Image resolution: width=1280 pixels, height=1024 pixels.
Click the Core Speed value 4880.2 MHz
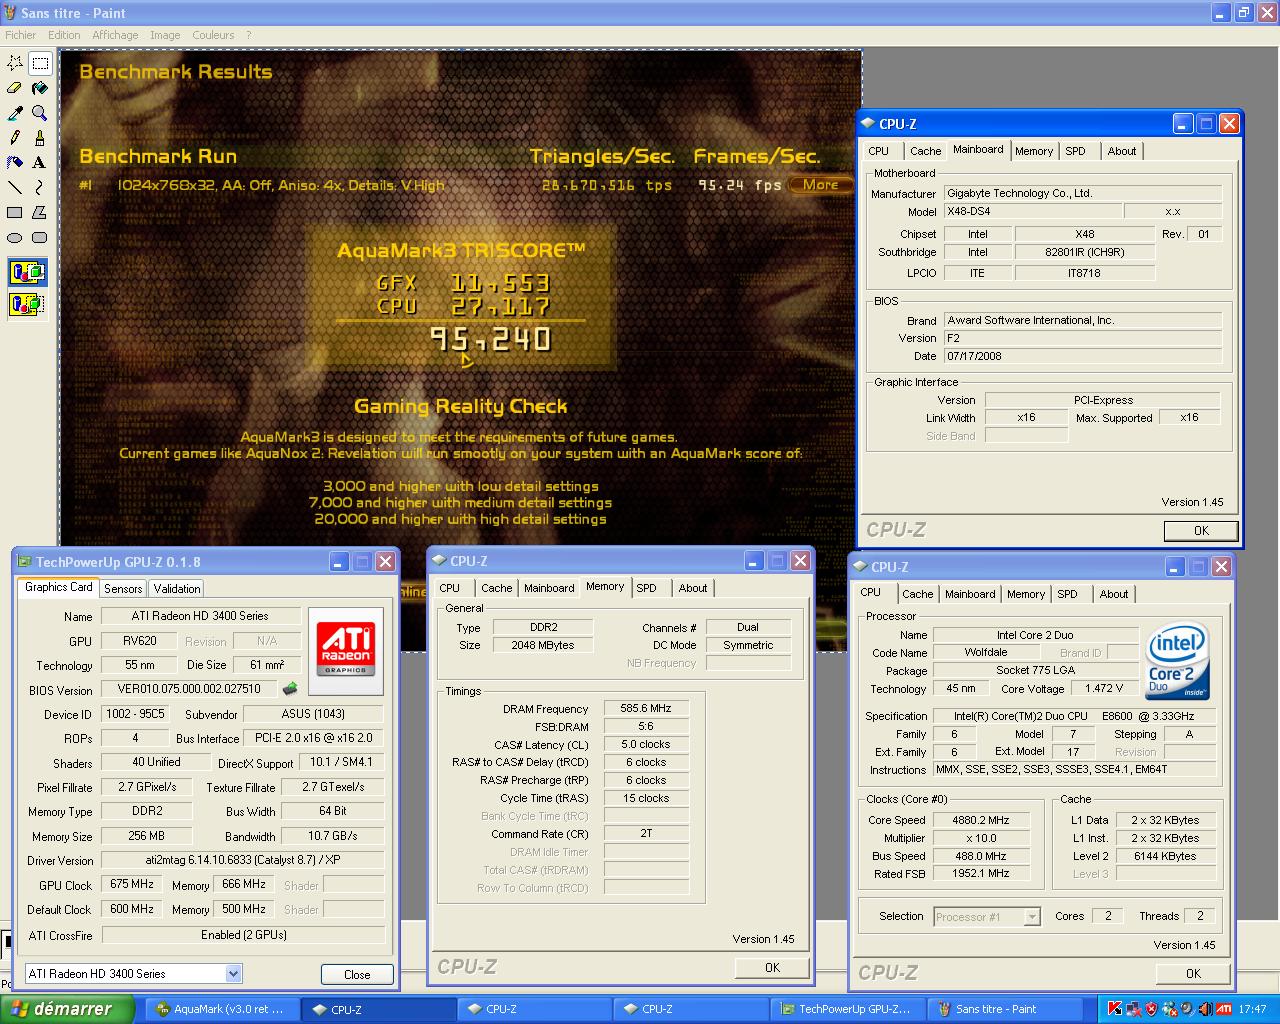tap(980, 820)
